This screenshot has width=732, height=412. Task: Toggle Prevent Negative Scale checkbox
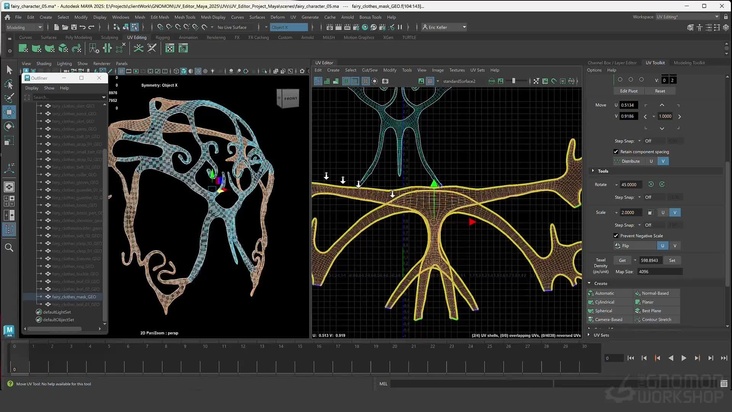coord(616,236)
